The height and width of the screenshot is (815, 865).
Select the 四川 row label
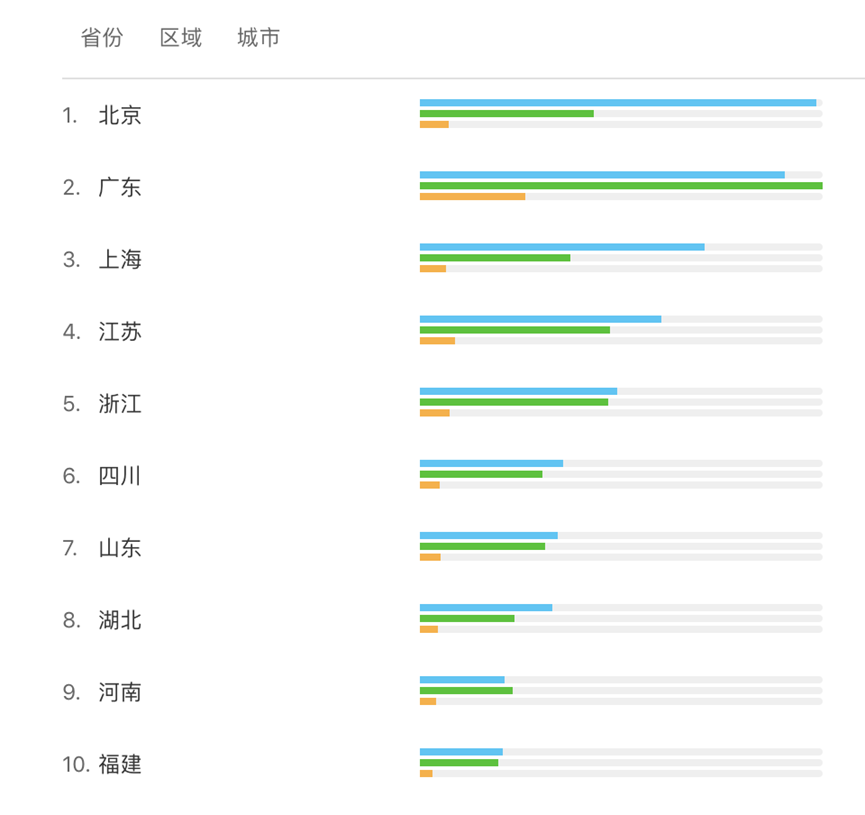pyautogui.click(x=120, y=476)
